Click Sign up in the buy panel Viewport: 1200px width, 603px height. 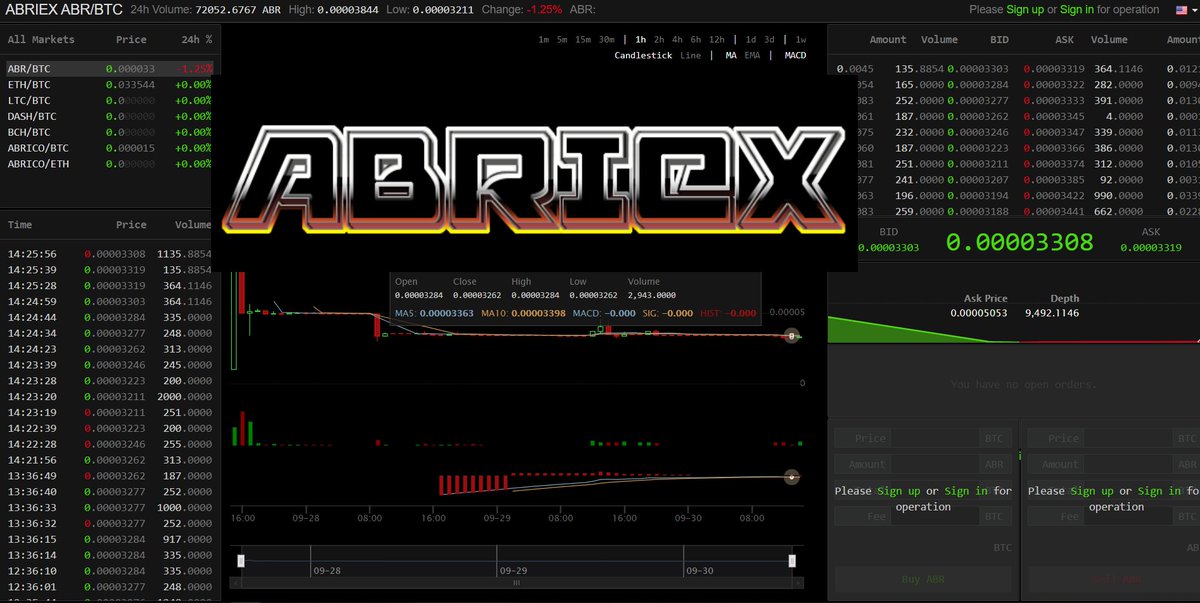899,491
